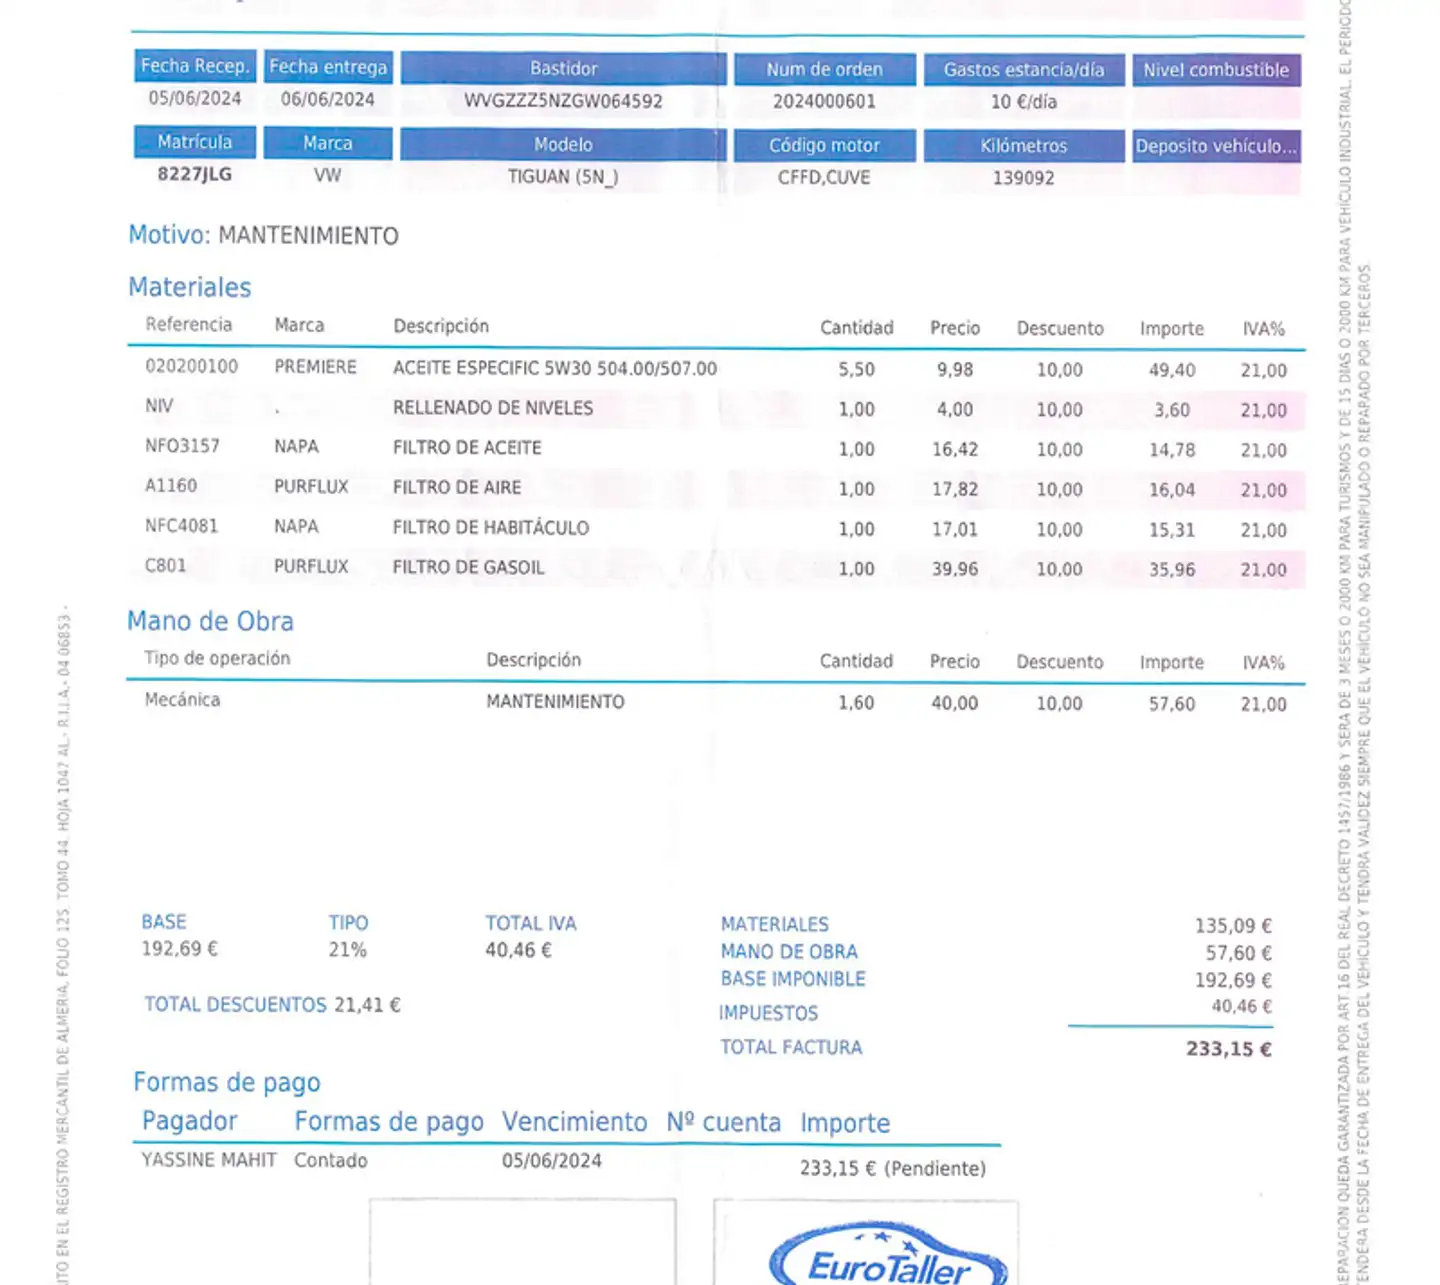Select the Fecha entrega header cell
The width and height of the screenshot is (1440, 1285).
click(328, 67)
